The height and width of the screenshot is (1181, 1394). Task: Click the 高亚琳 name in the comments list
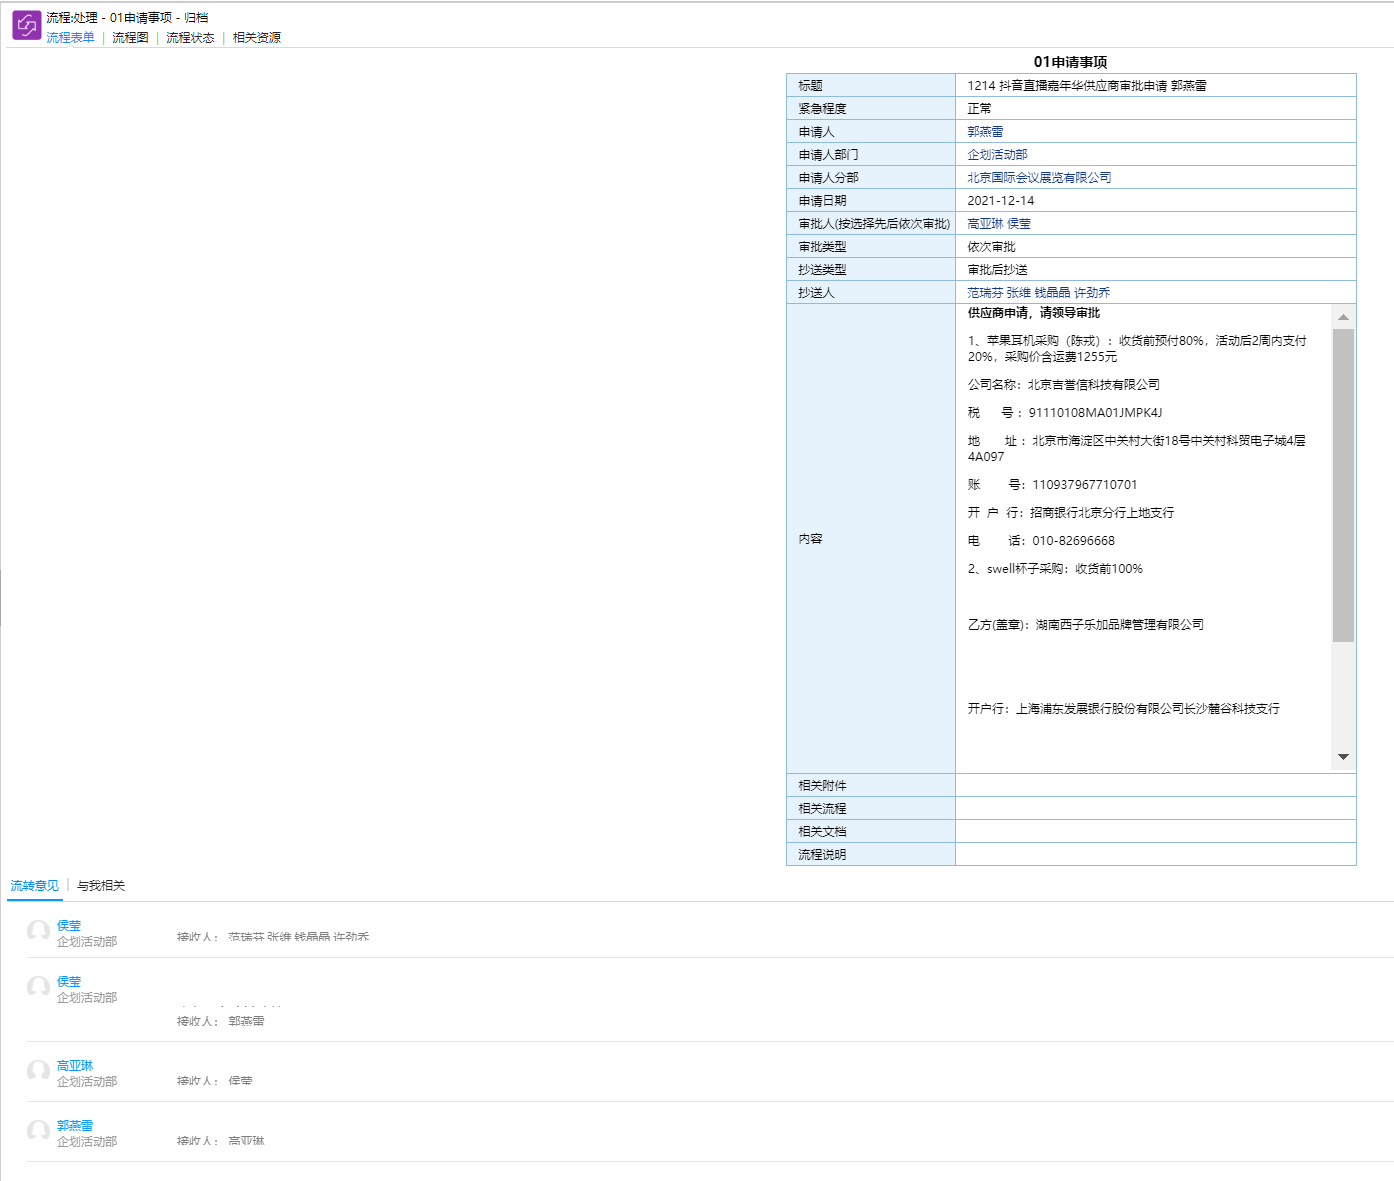point(75,1066)
